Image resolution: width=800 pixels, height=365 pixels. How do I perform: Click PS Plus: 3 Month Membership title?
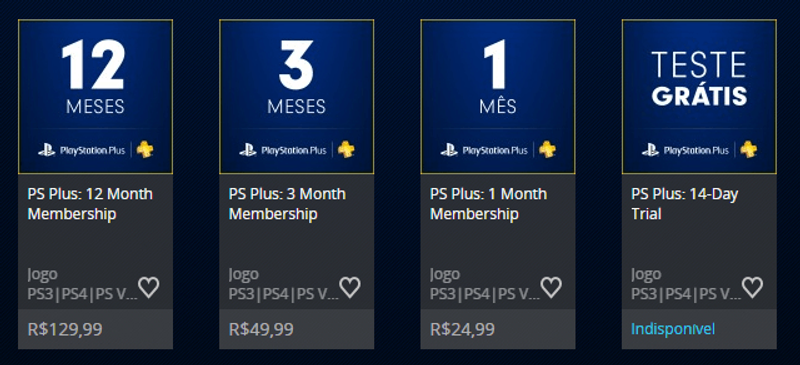point(287,204)
